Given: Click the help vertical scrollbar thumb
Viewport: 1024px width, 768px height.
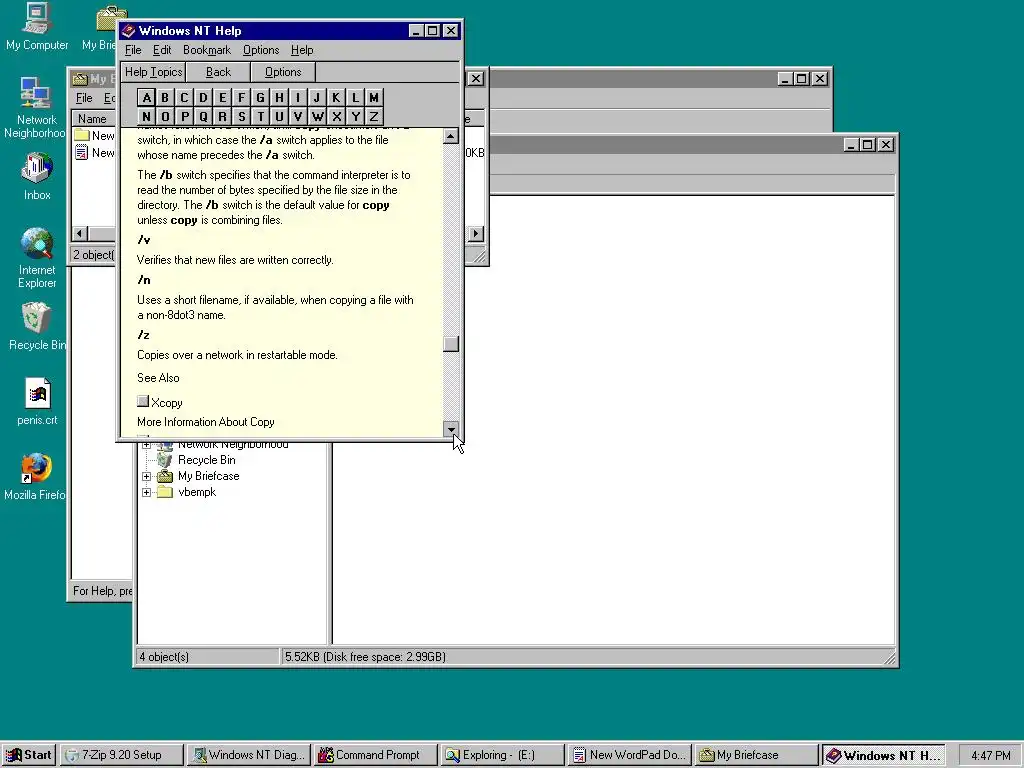Looking at the screenshot, I should pyautogui.click(x=451, y=344).
